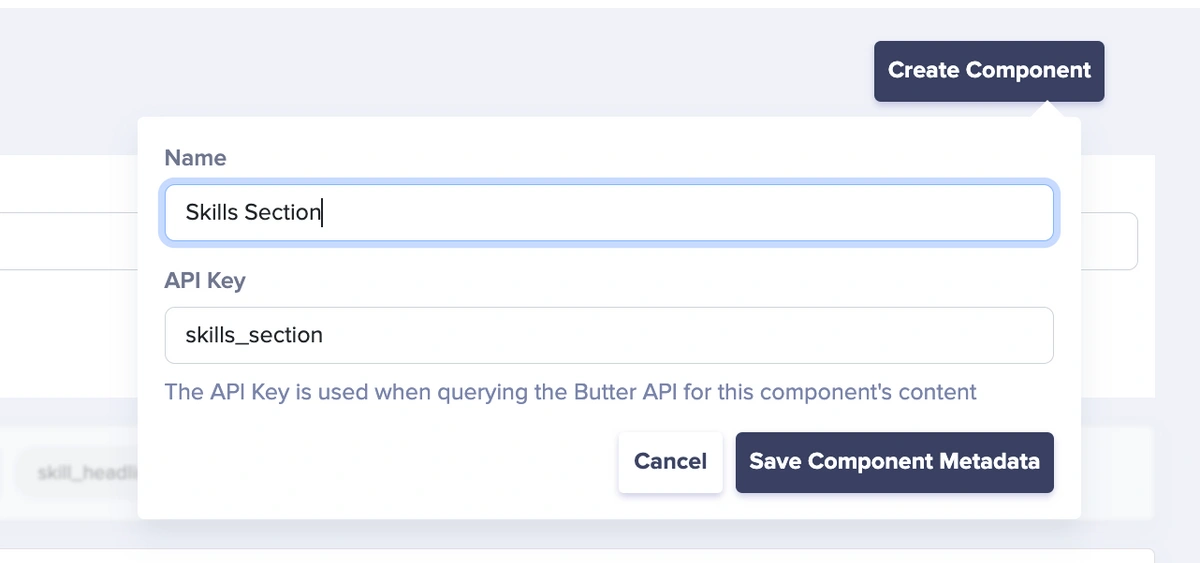Click the Name field label

(x=195, y=158)
